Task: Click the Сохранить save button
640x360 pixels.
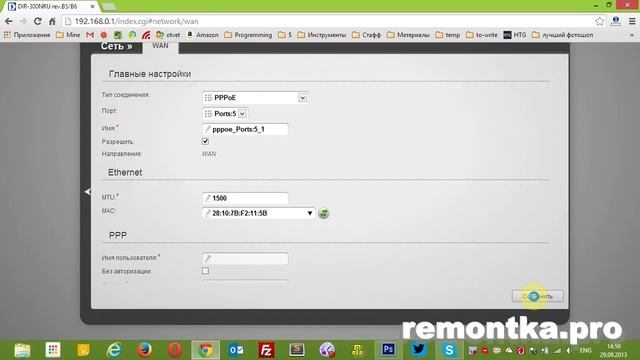Action: point(538,296)
